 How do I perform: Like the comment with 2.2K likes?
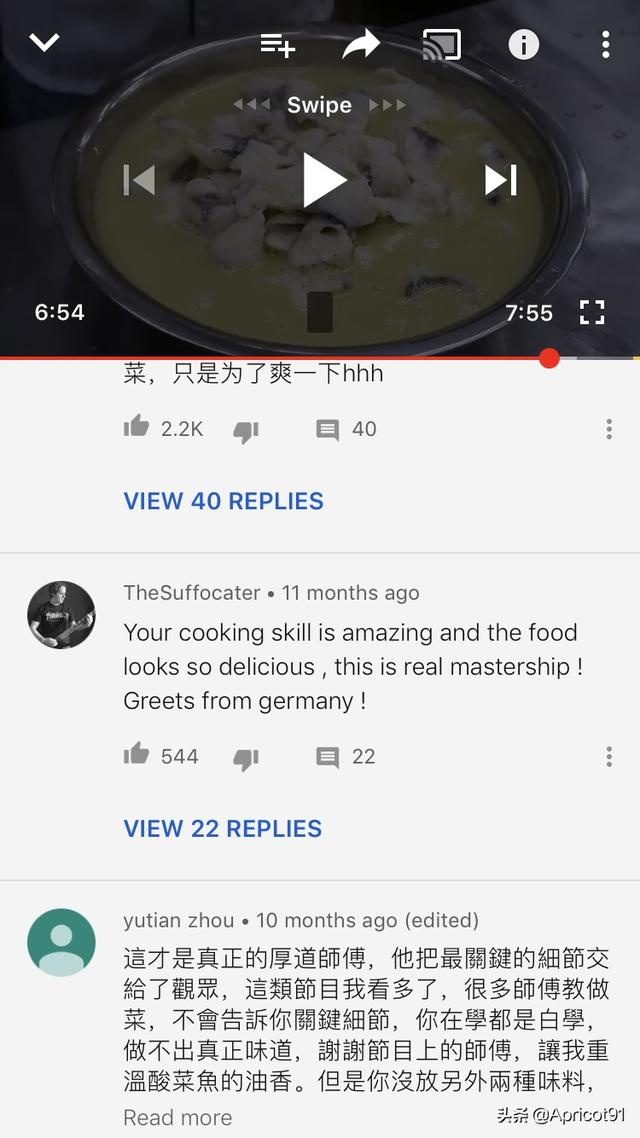point(136,427)
